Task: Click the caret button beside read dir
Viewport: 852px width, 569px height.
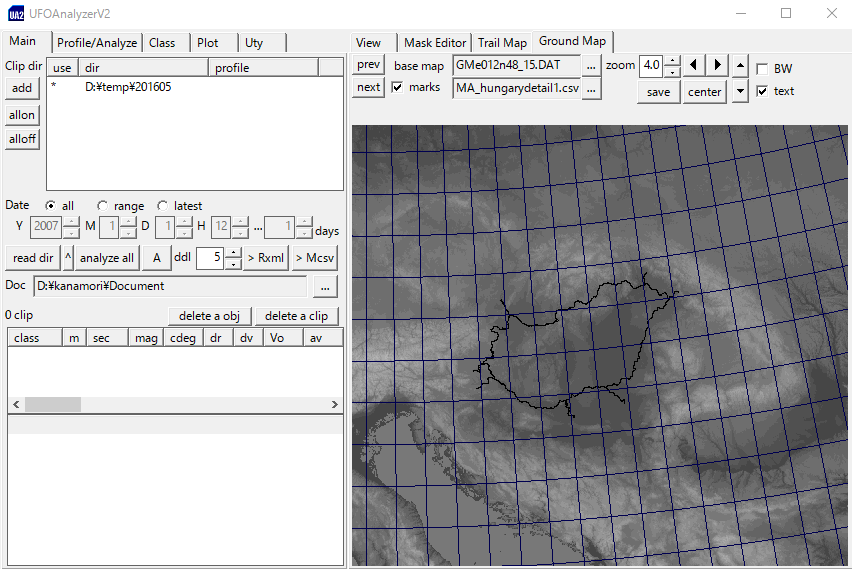Action: click(x=68, y=258)
